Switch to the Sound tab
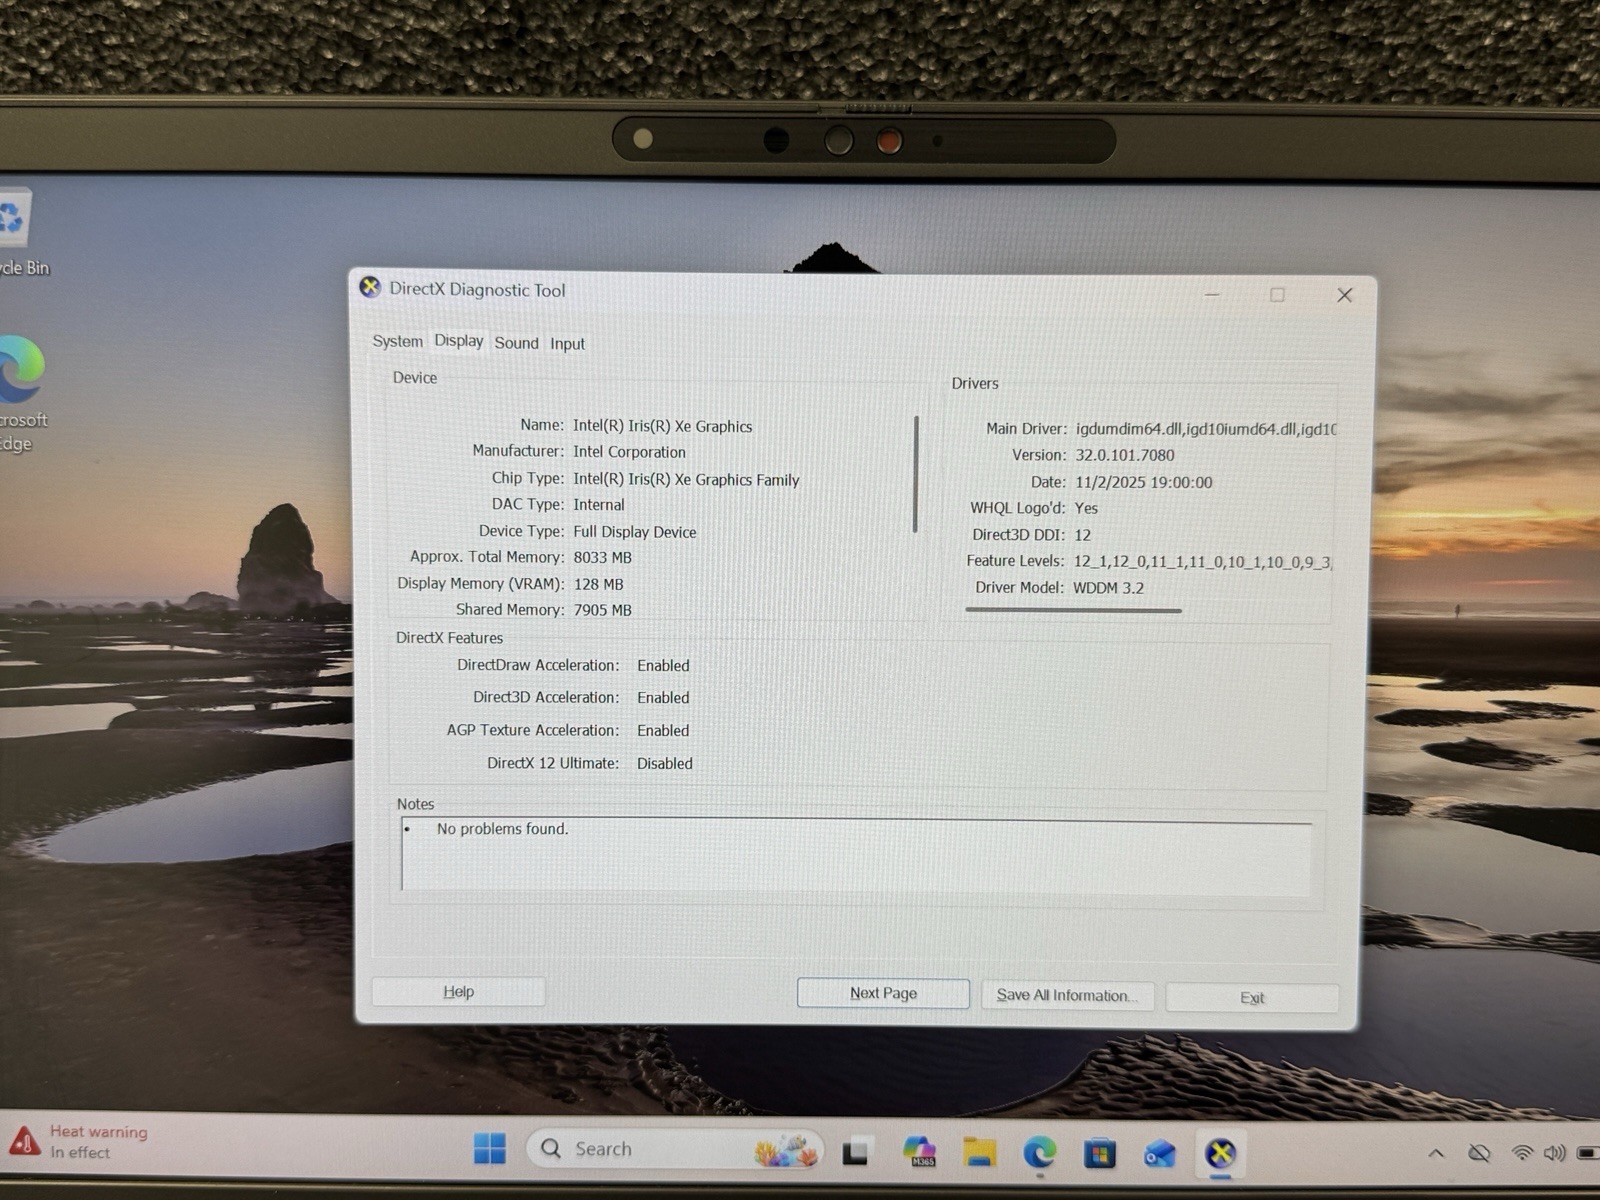 [516, 343]
